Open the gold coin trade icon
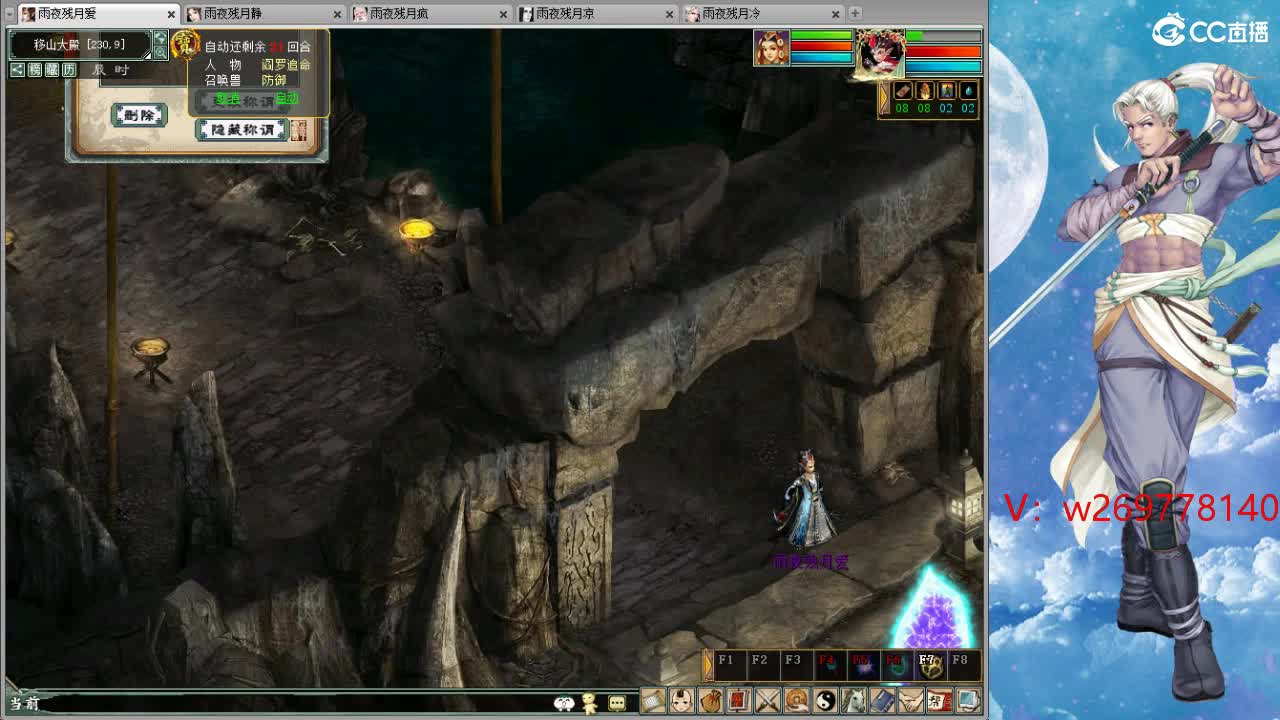This screenshot has height=720, width=1280. coord(797,701)
